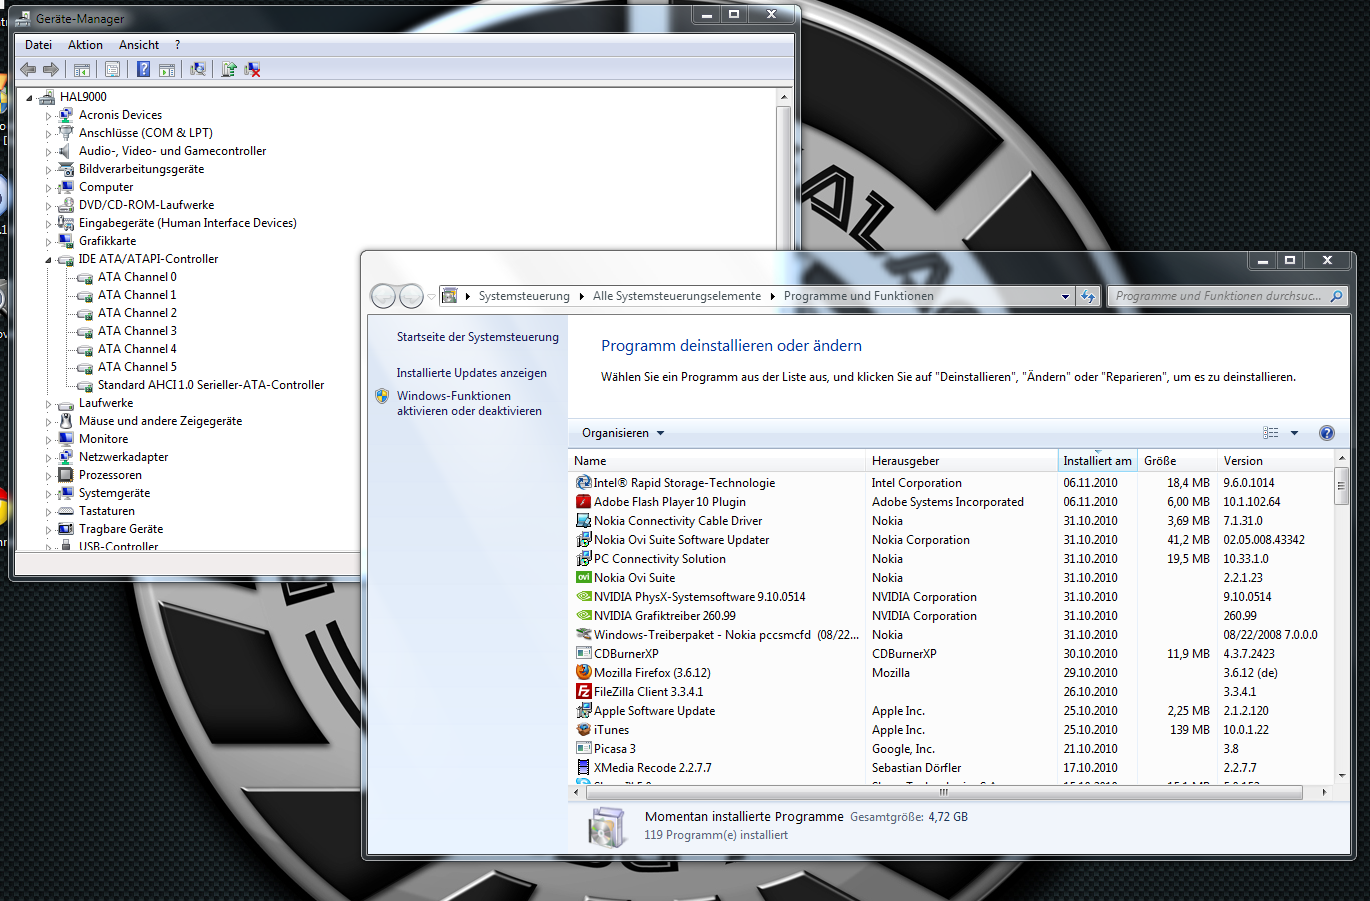Click the Mozilla Firefox program icon
Image resolution: width=1370 pixels, height=901 pixels.
click(584, 673)
